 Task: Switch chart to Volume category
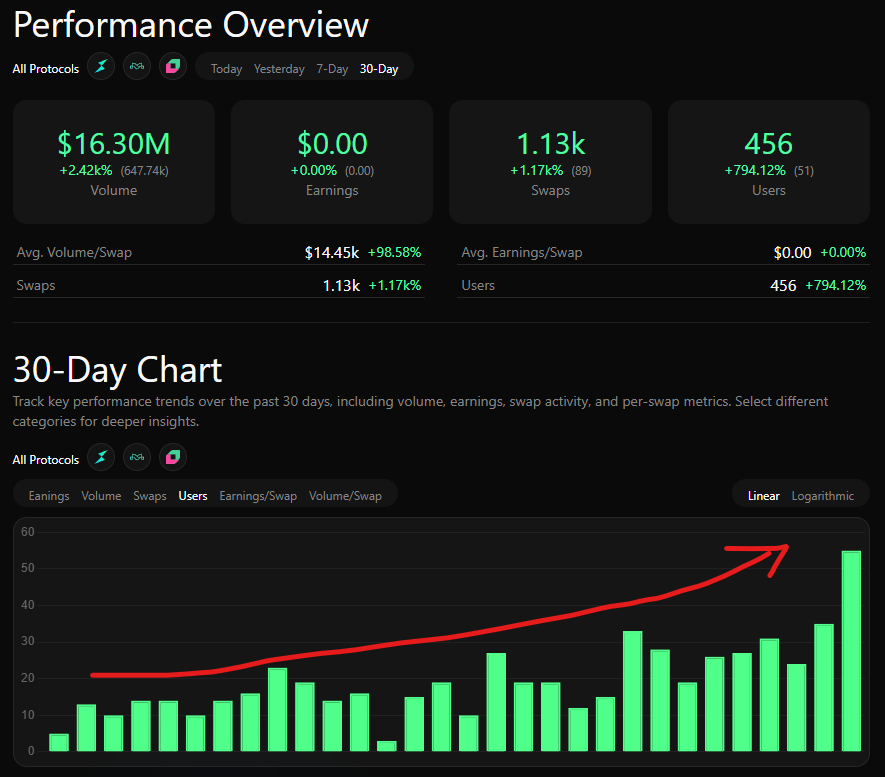(101, 496)
